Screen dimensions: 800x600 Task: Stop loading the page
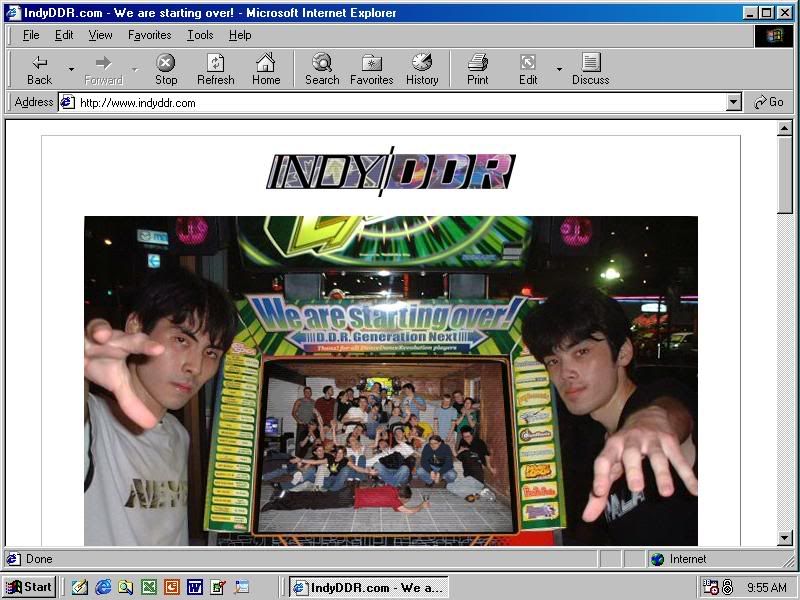(166, 70)
